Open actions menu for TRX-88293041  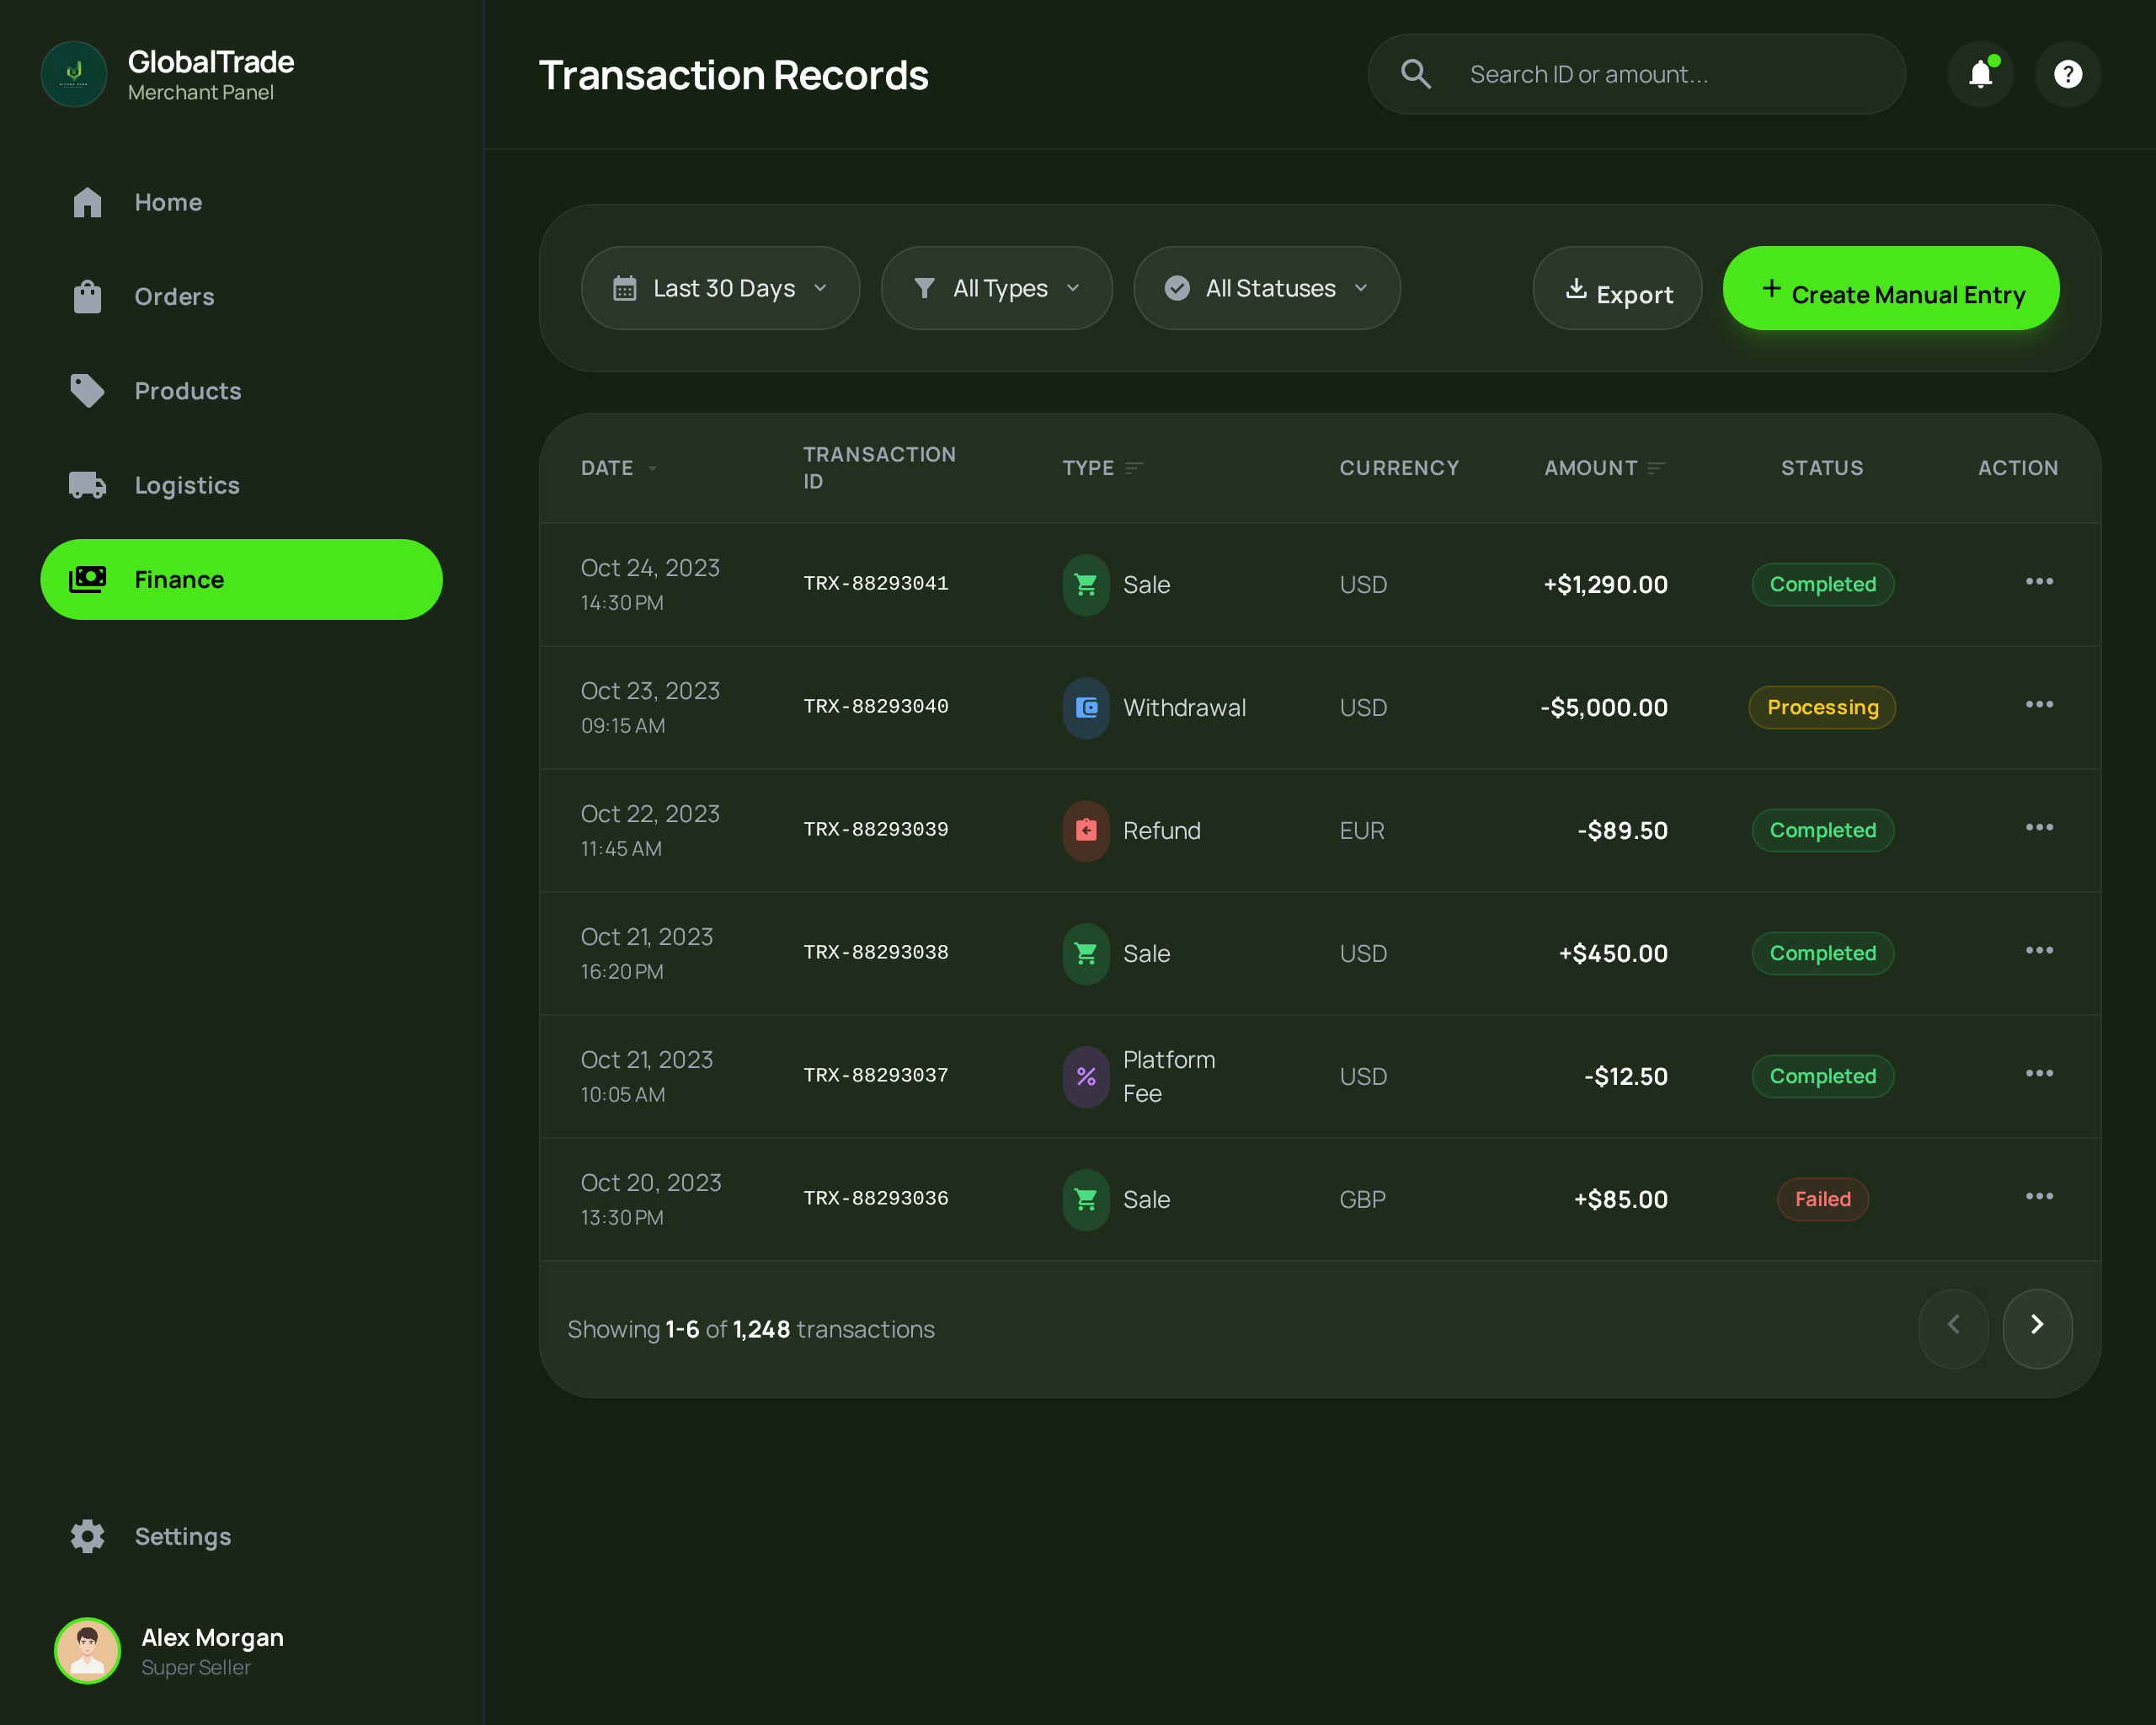coord(2039,582)
